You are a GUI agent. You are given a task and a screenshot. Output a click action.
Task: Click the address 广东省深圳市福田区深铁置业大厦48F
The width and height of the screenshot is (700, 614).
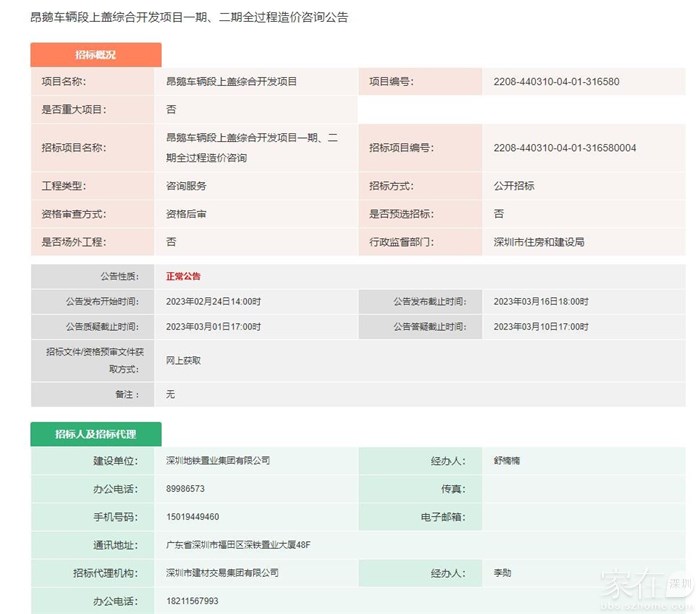click(x=238, y=545)
